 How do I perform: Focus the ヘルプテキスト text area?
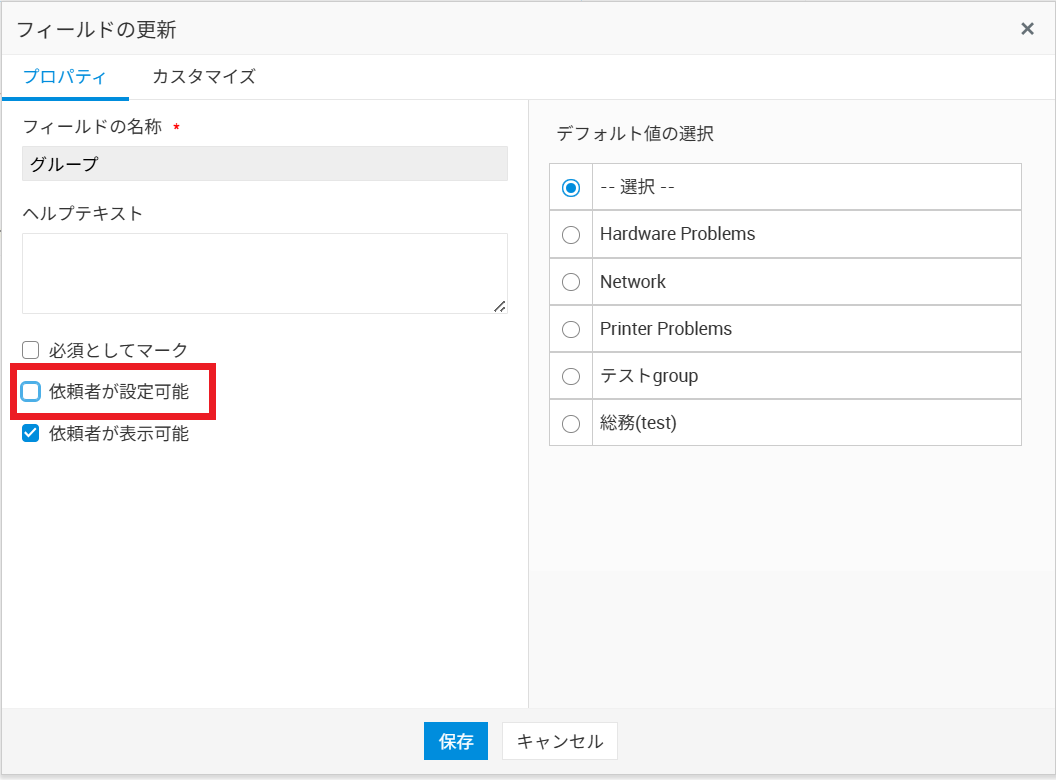tap(264, 272)
